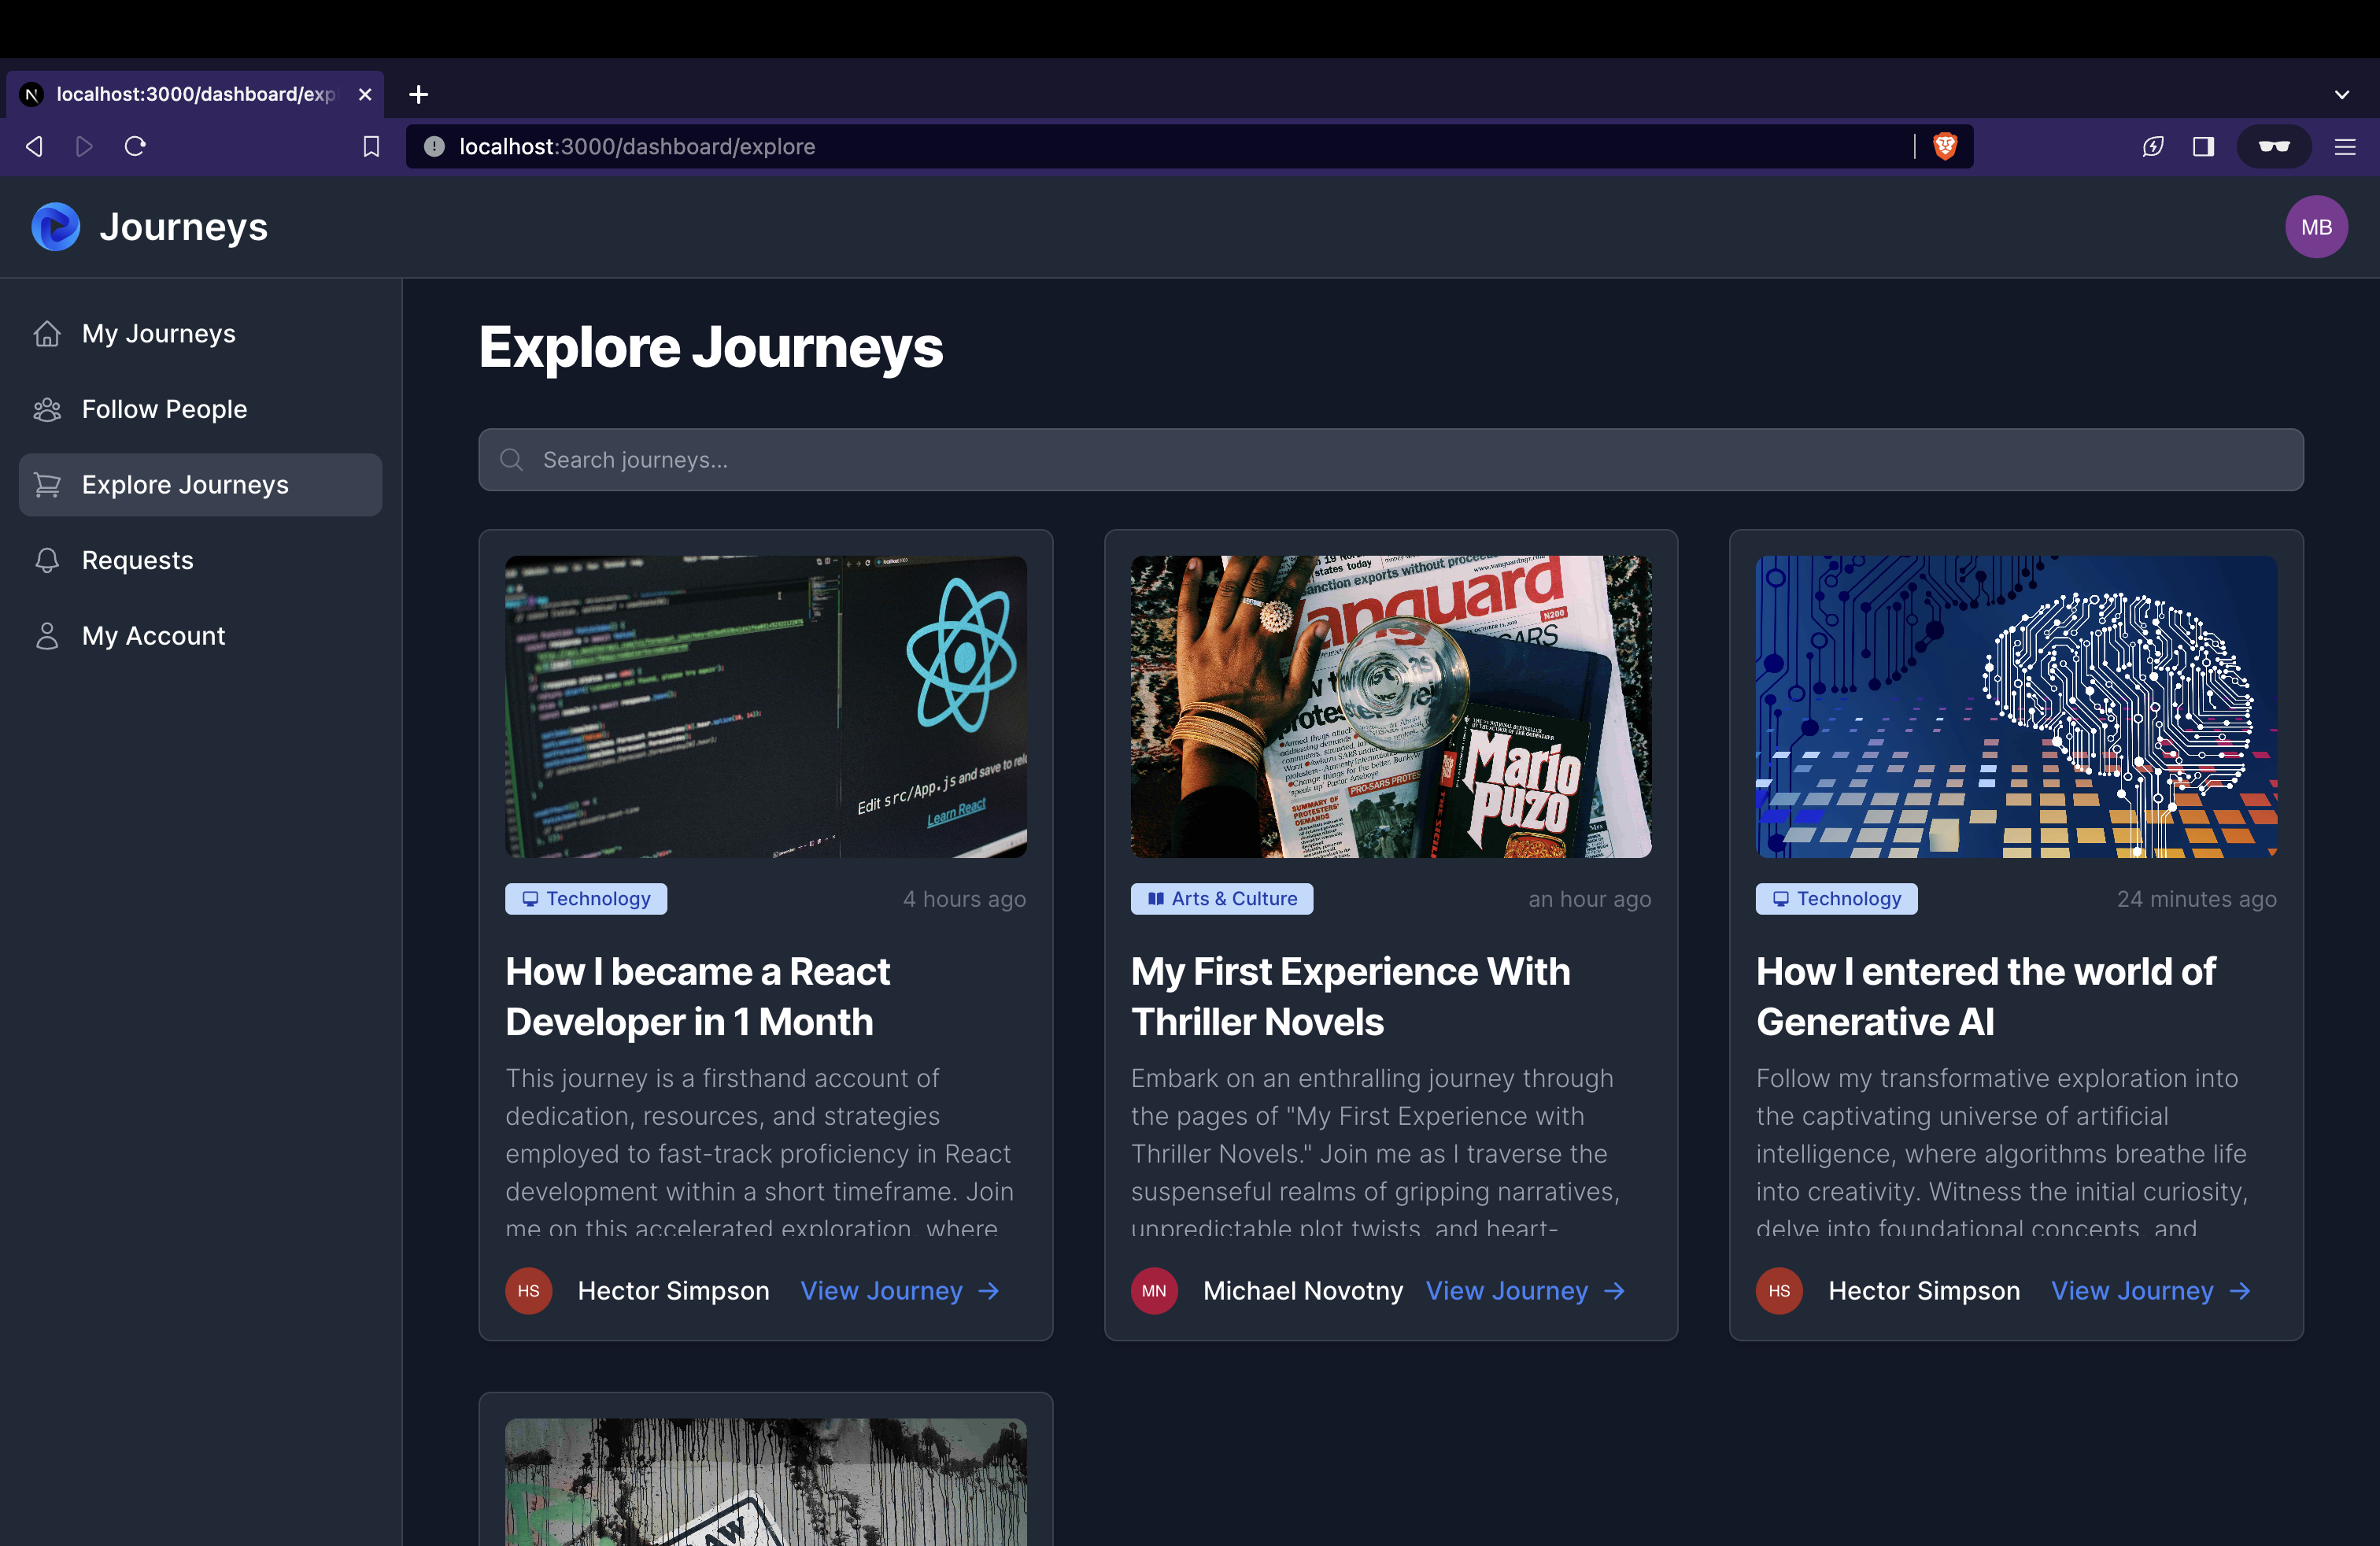Go back using the back arrow
Viewport: 2380px width, 1546px height.
coord(34,147)
